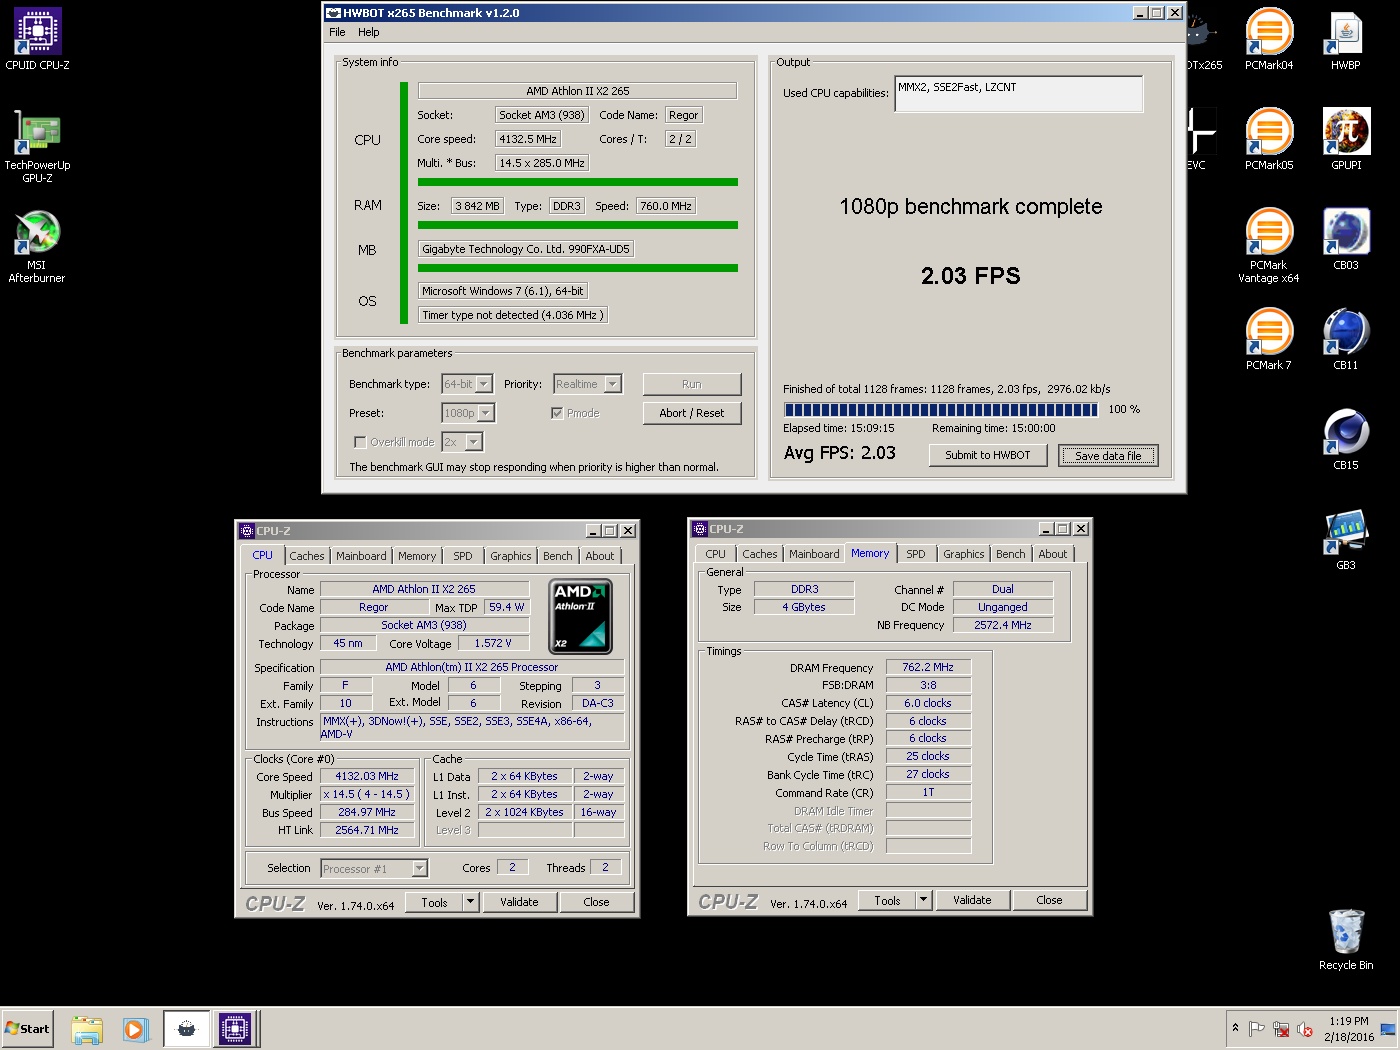The image size is (1400, 1050).
Task: Click Validate in the right CPU-Z window
Action: click(972, 900)
